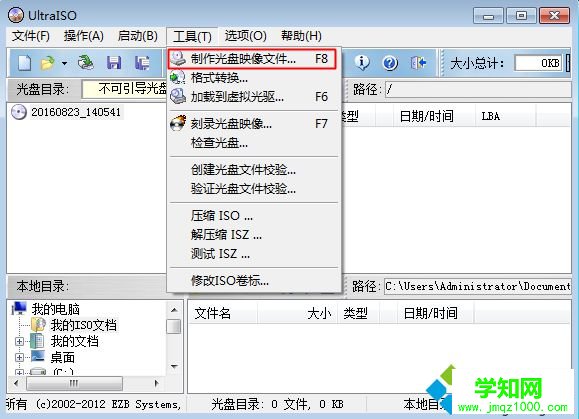Select 测试 ISZ ... menu entry

click(254, 254)
